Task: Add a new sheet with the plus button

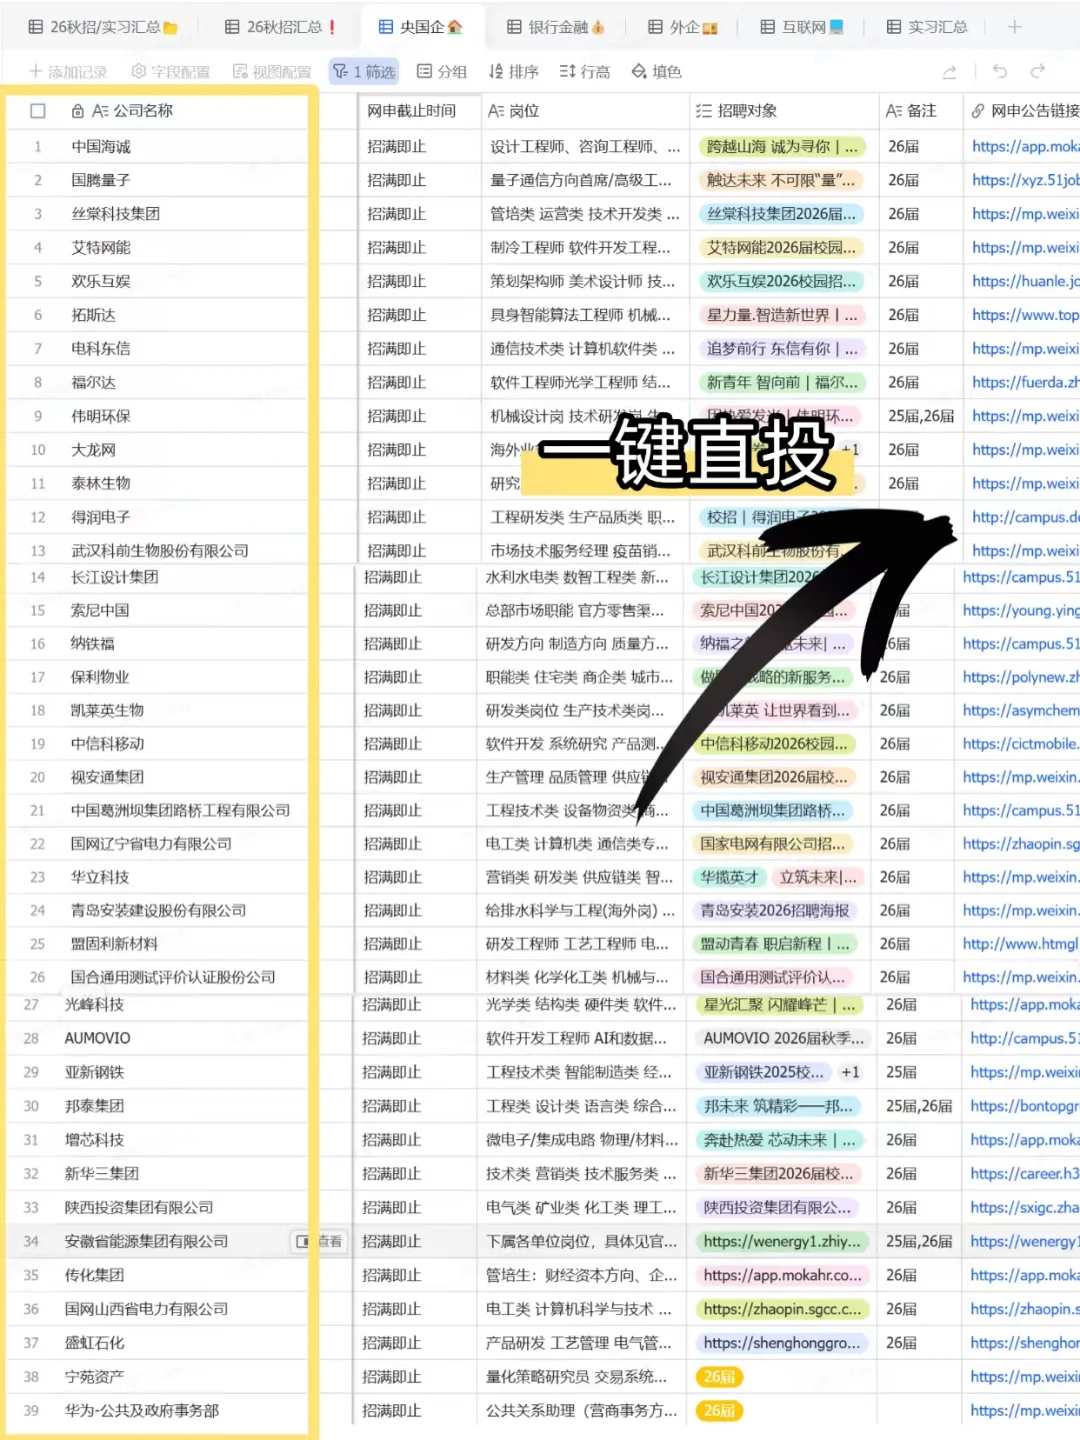Action: (1014, 27)
